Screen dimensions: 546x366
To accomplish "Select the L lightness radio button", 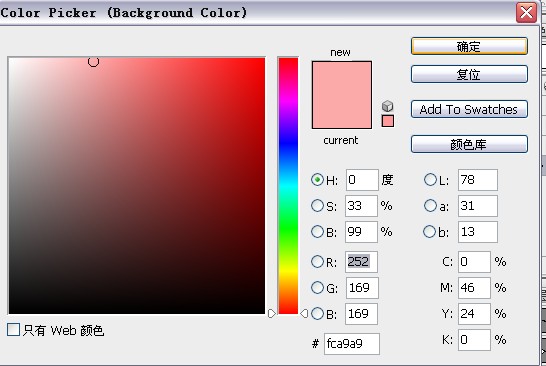I will pos(430,180).
